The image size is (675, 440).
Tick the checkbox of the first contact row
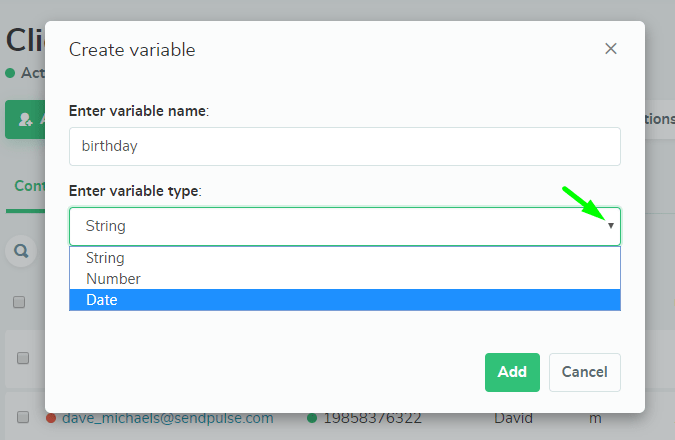[23, 358]
